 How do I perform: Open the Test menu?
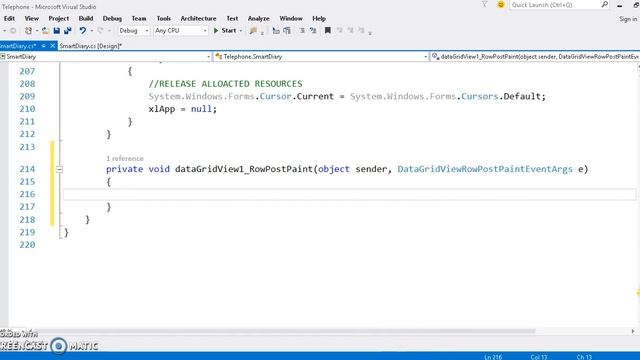point(232,18)
